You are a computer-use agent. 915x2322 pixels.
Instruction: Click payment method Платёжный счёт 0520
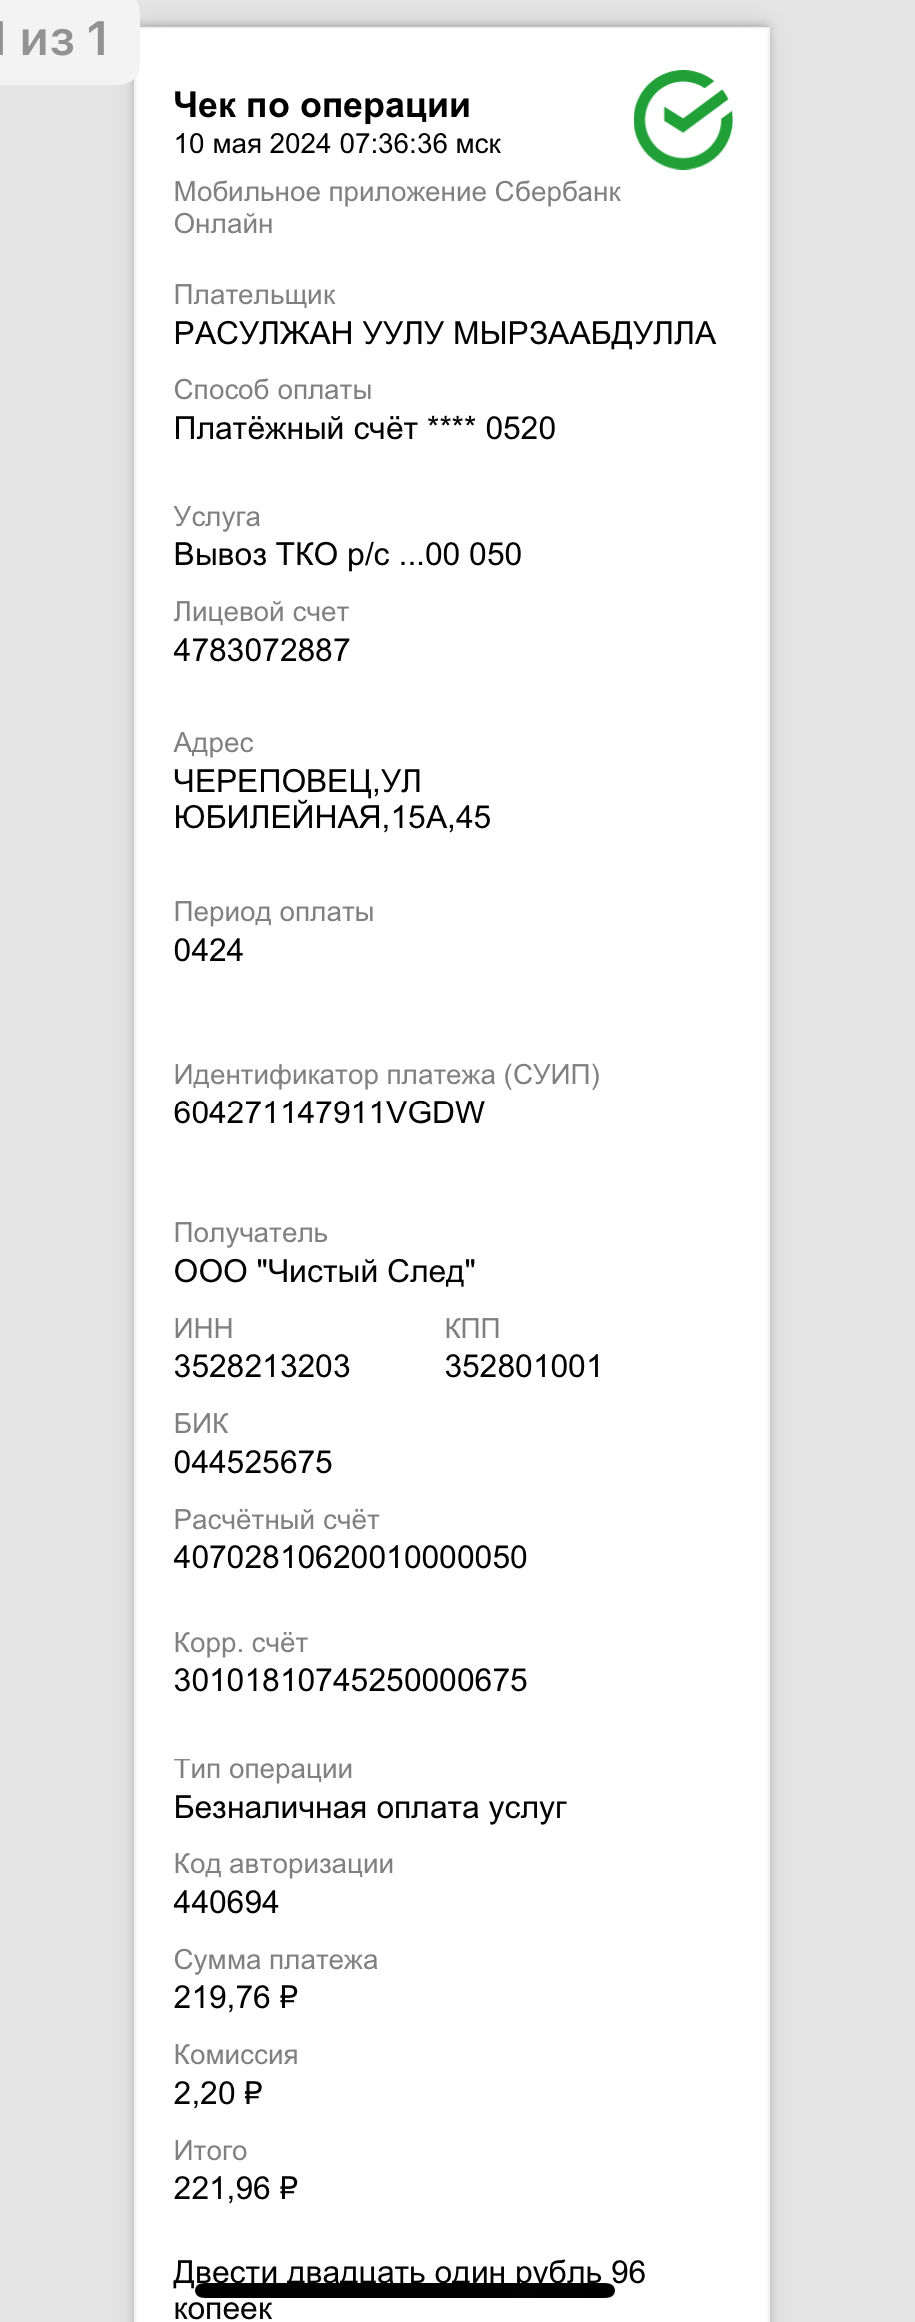click(364, 428)
